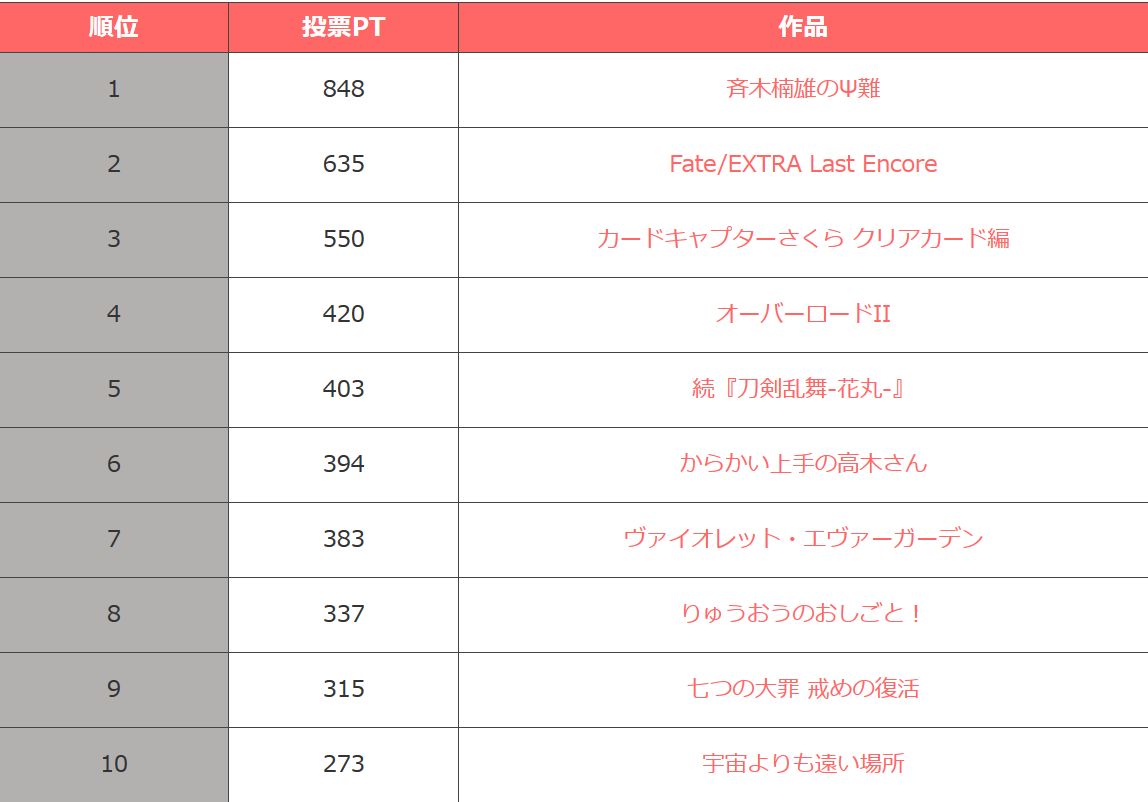Click the 投票PT column header
The height and width of the screenshot is (802, 1148).
[x=343, y=27]
